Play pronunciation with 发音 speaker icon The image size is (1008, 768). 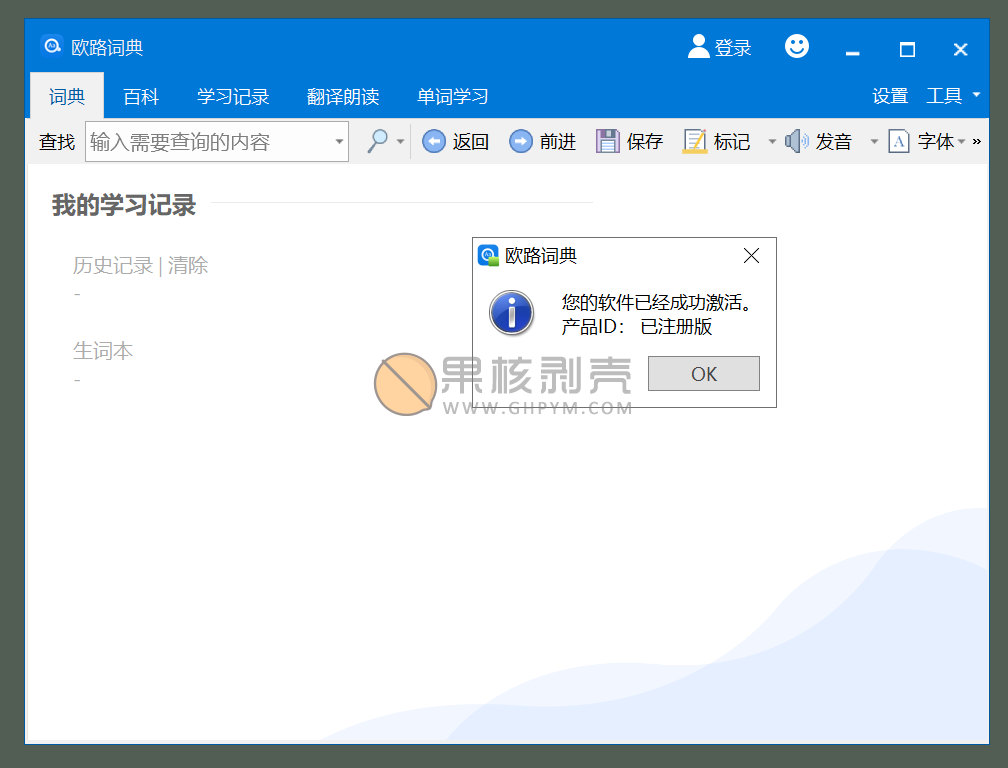coord(796,142)
